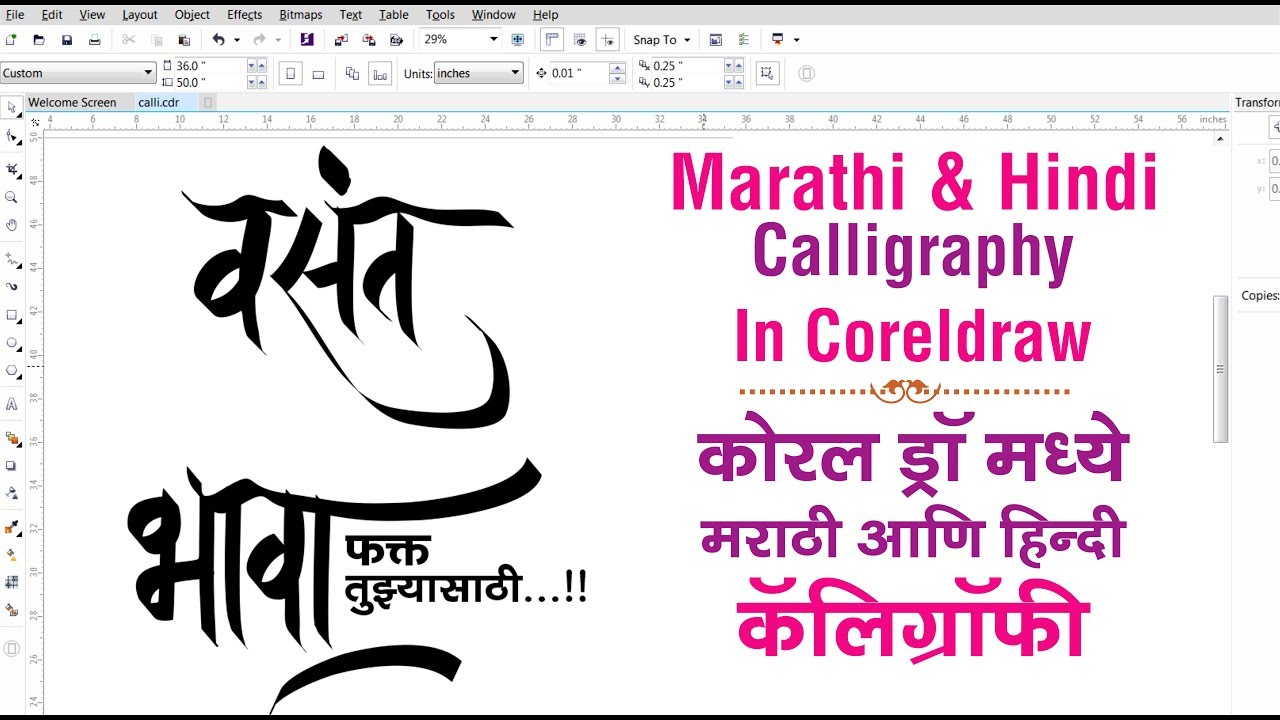
Task: Open the Bitmaps menu
Action: tap(301, 15)
